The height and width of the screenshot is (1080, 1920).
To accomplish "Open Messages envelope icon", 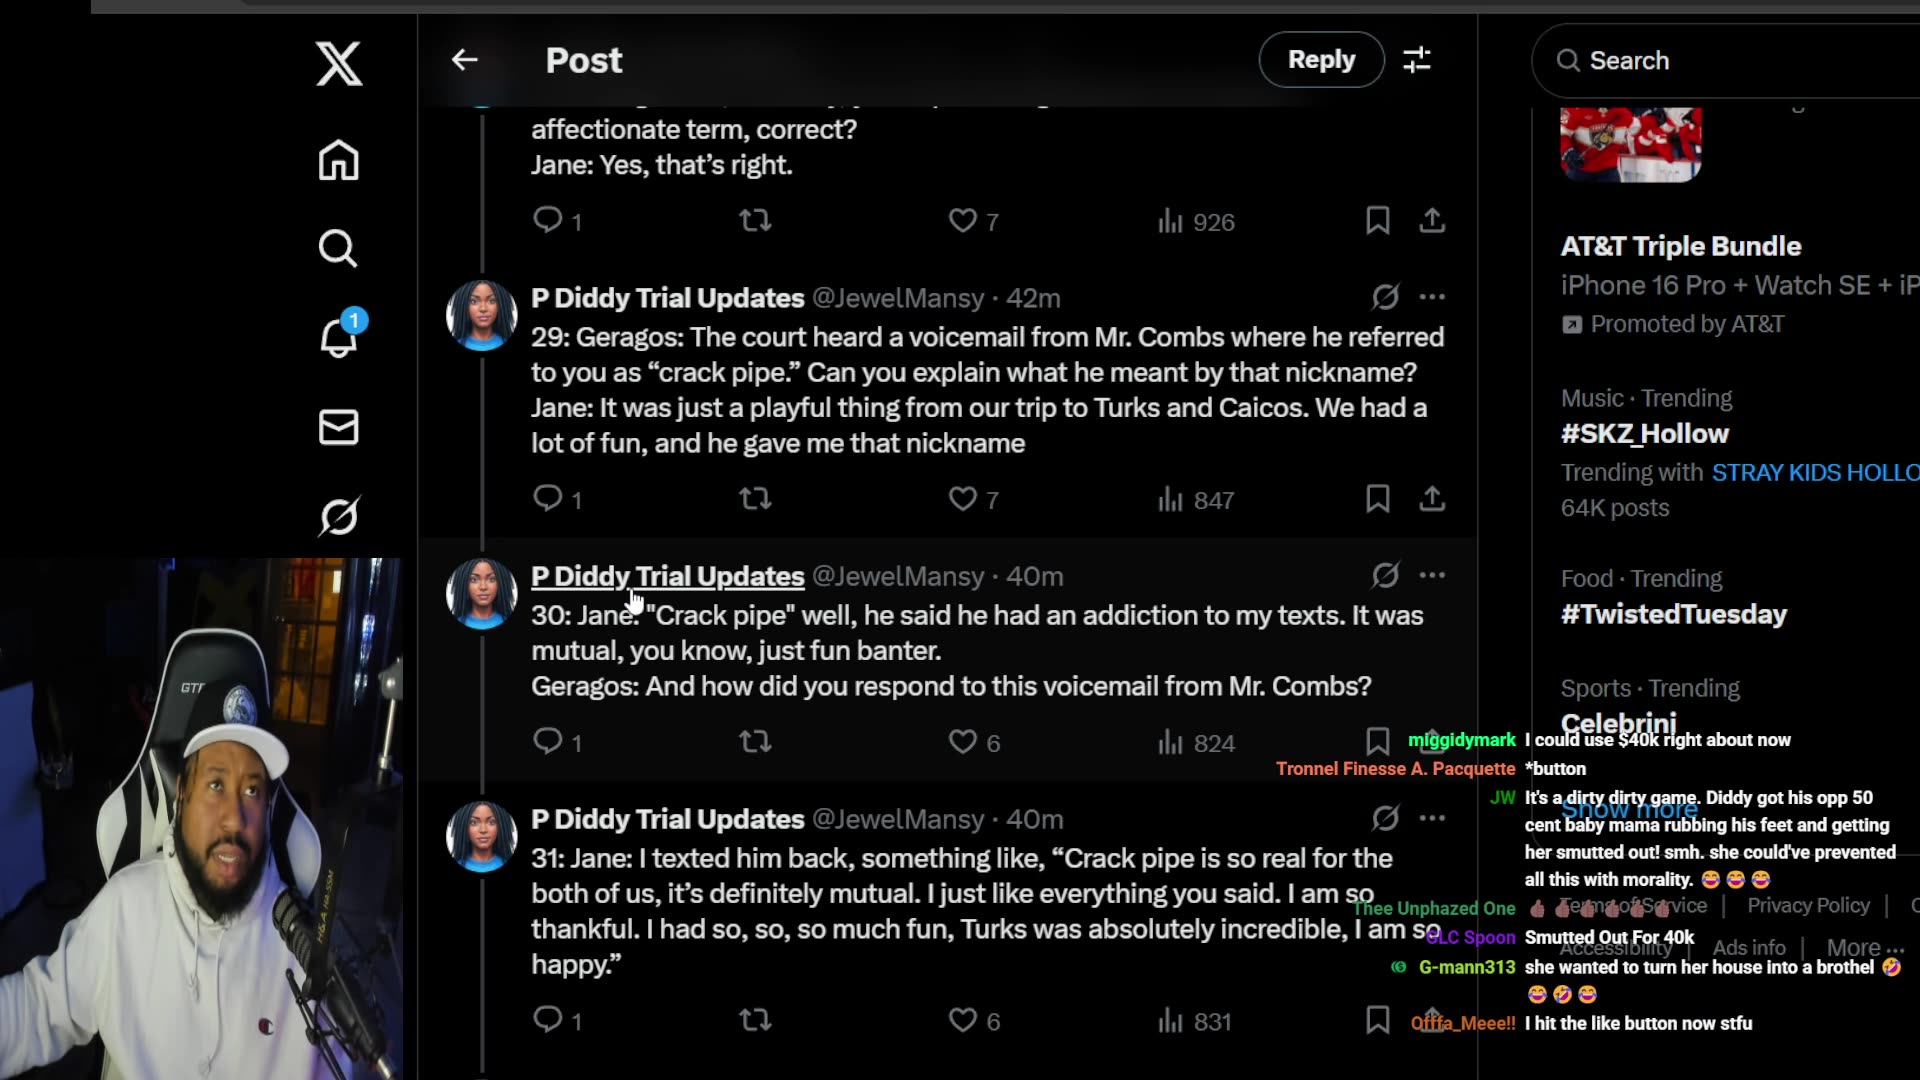I will (x=339, y=427).
